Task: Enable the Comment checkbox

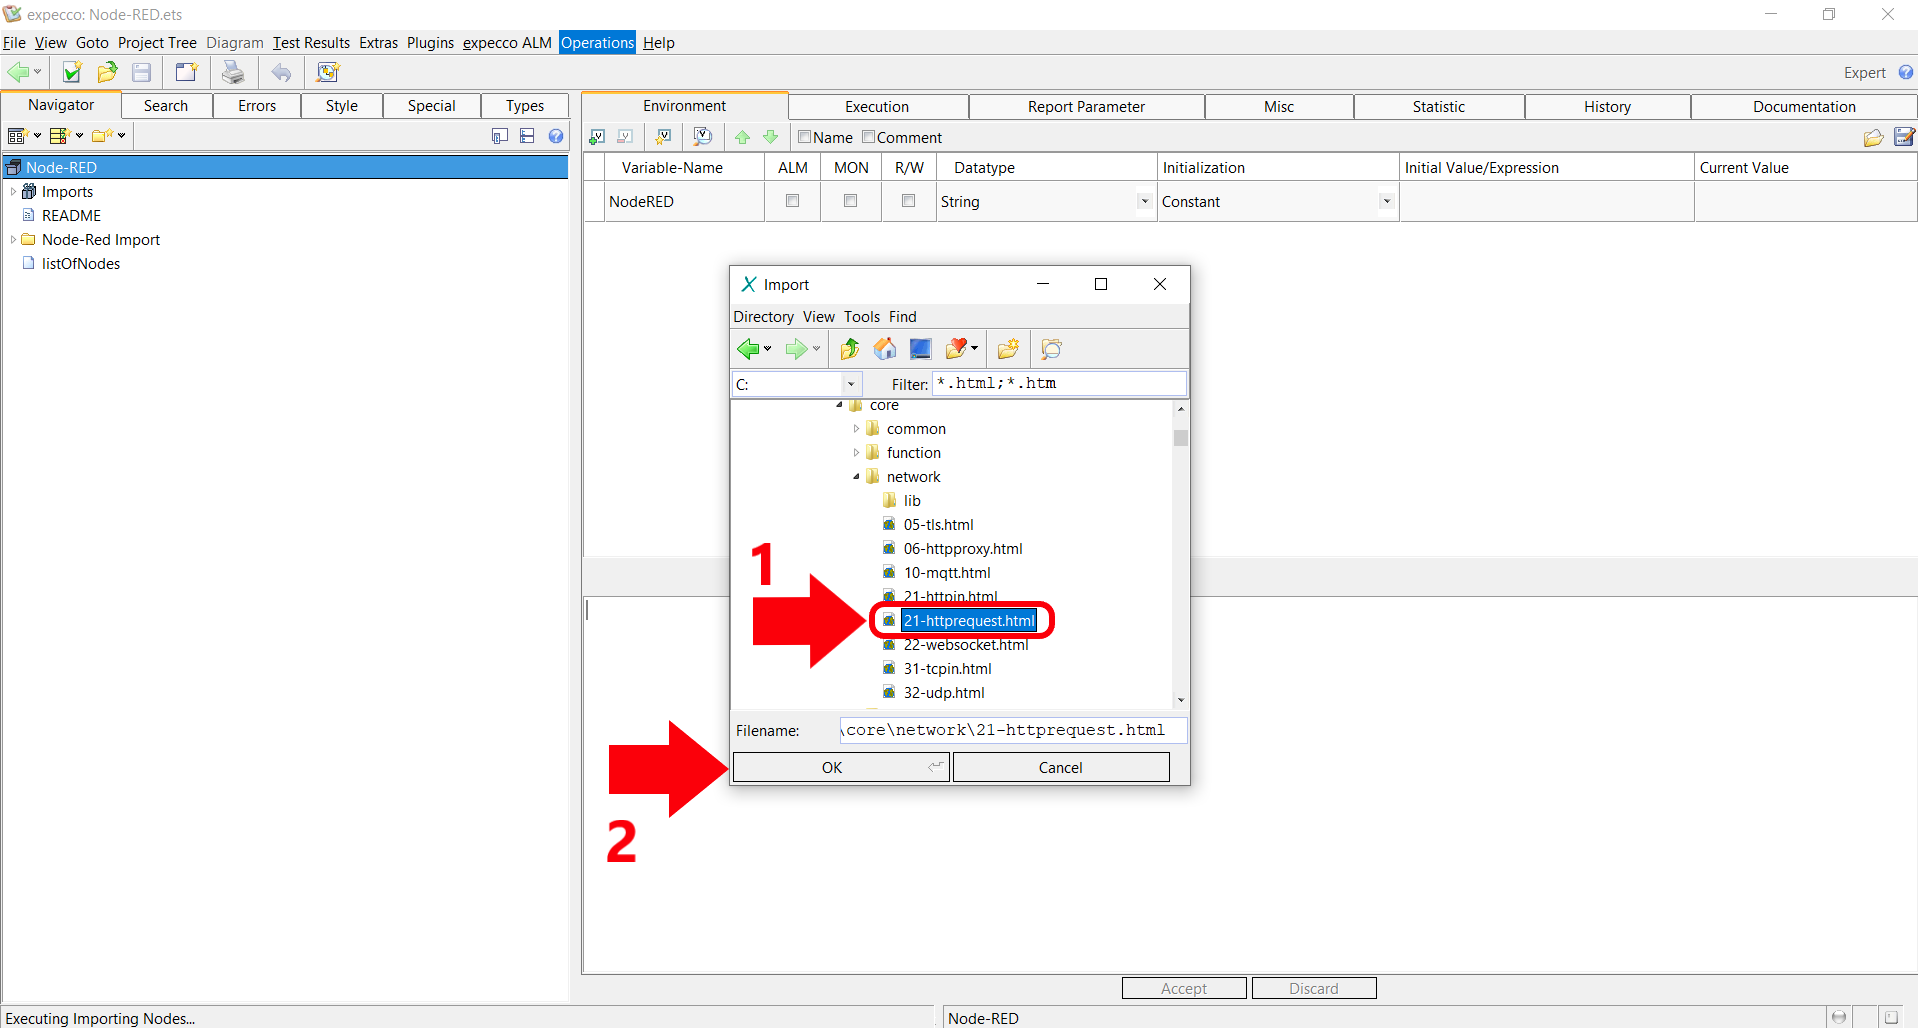Action: [868, 137]
